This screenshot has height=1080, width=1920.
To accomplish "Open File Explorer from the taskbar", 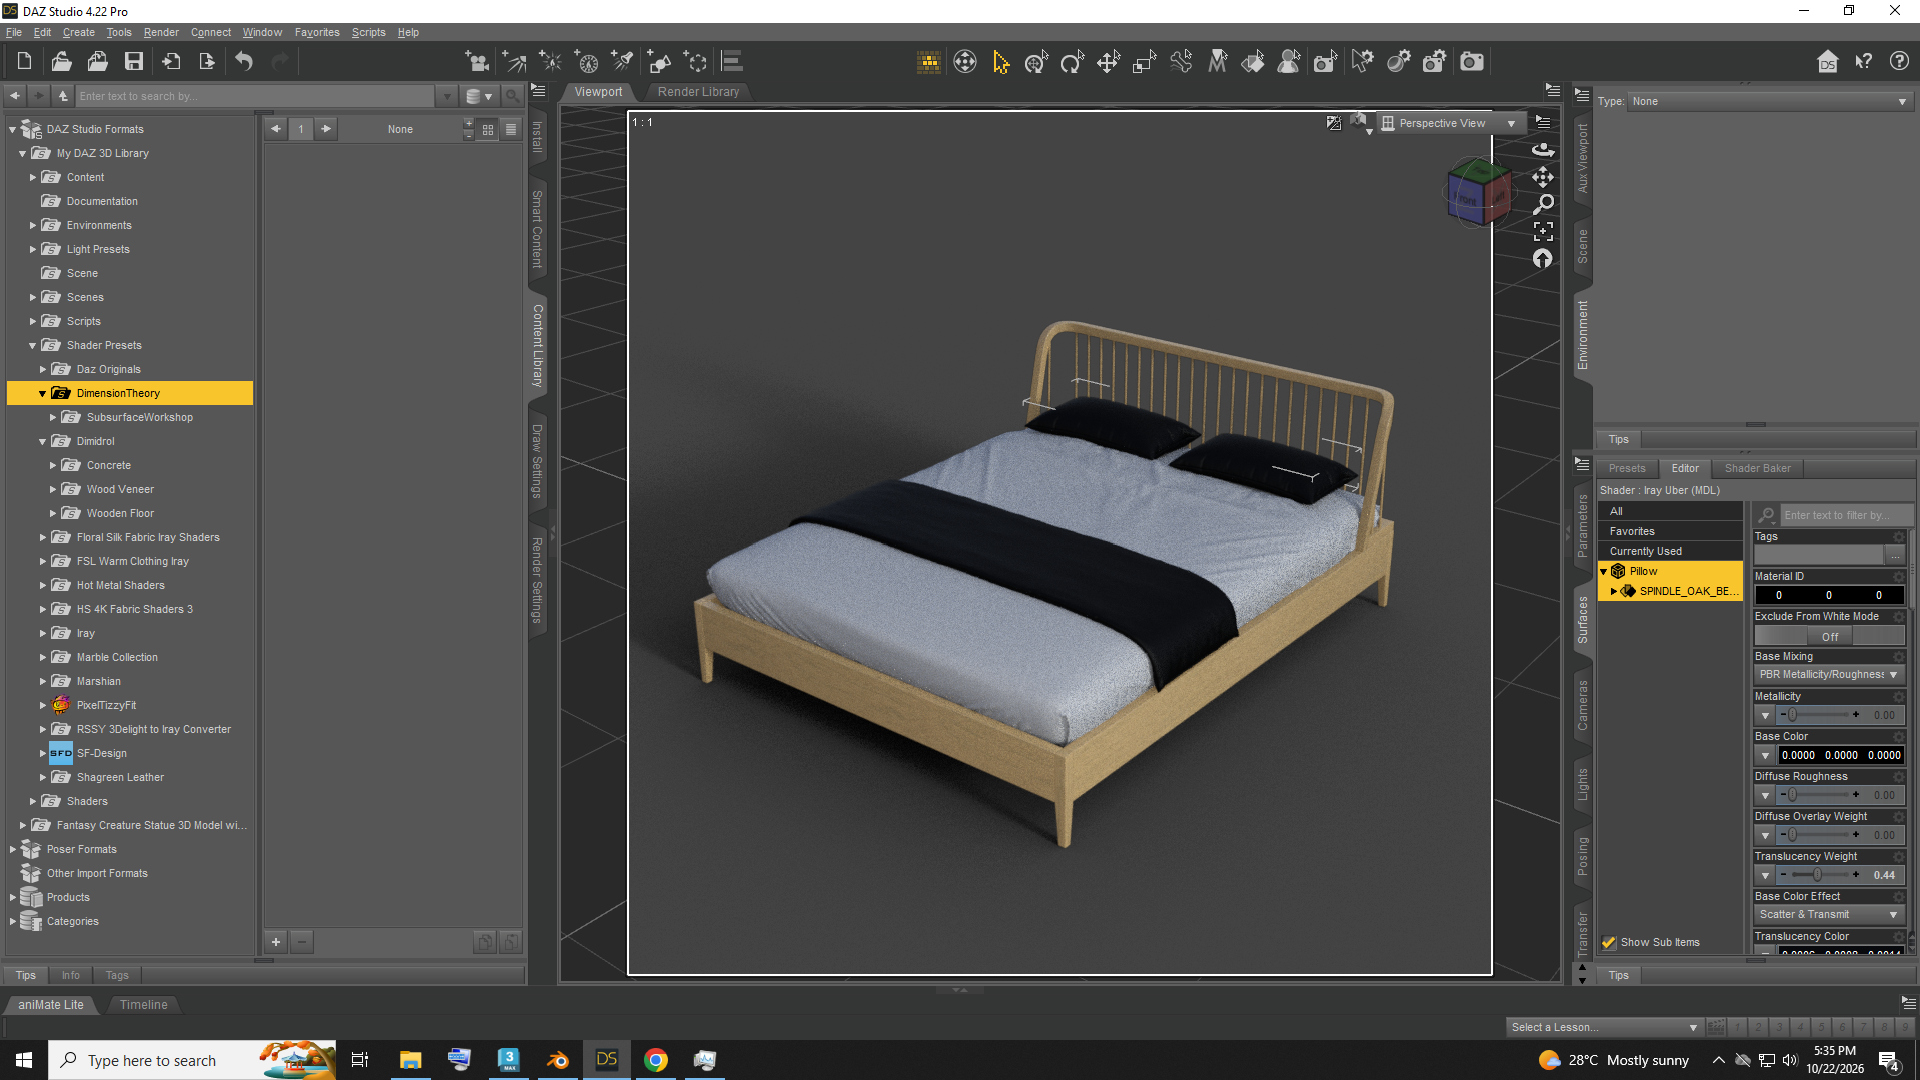I will pyautogui.click(x=410, y=1060).
